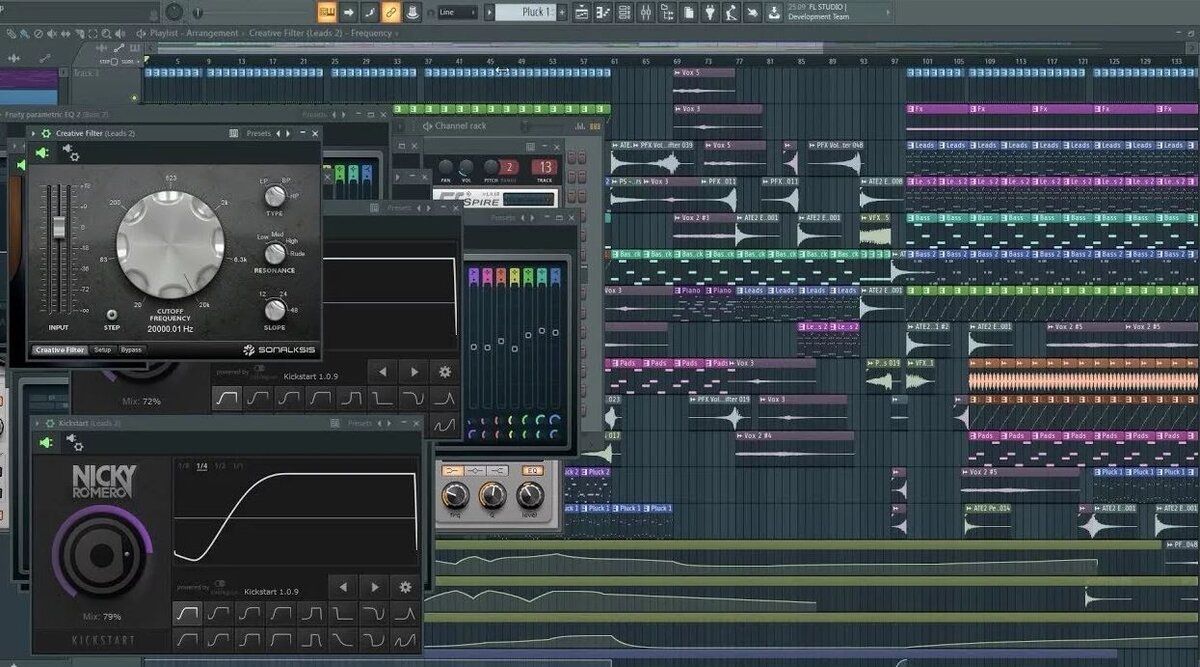Toggle Creative Filter green enable speaker
This screenshot has height=667, width=1200.
pyautogui.click(x=43, y=152)
